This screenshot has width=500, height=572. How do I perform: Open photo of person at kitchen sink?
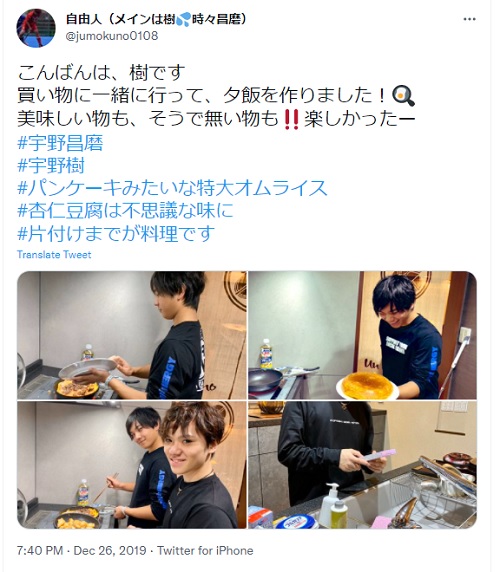coord(363,465)
